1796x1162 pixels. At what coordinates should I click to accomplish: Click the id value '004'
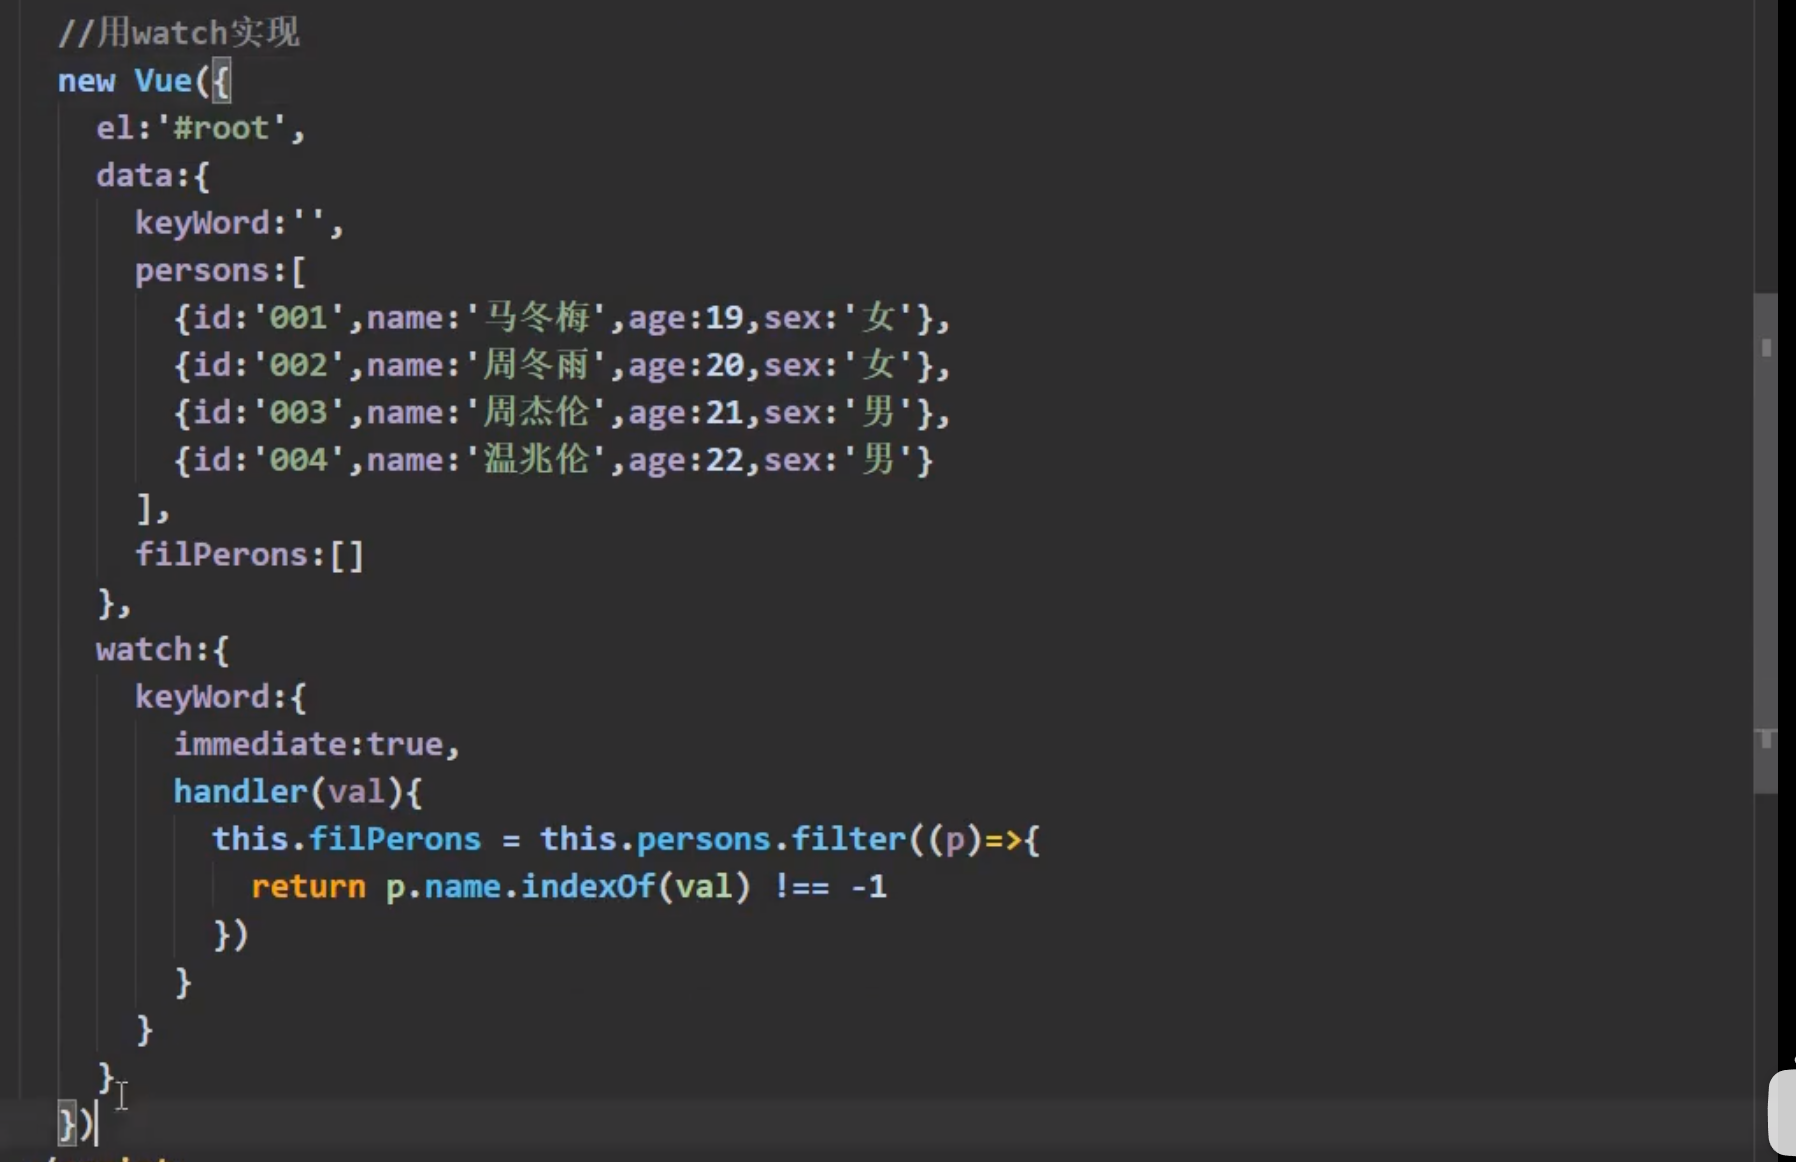(x=298, y=460)
